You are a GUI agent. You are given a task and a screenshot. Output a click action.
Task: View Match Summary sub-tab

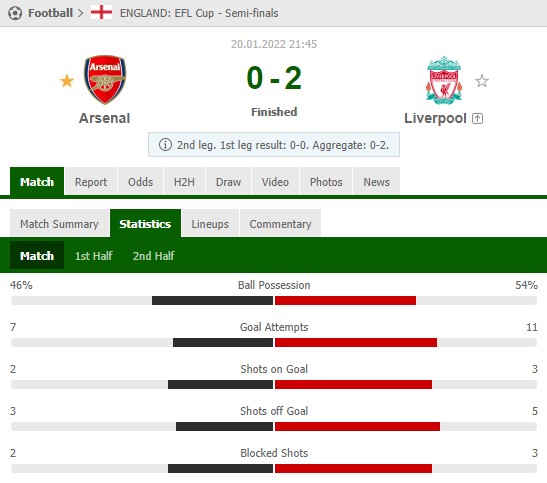pyautogui.click(x=60, y=223)
